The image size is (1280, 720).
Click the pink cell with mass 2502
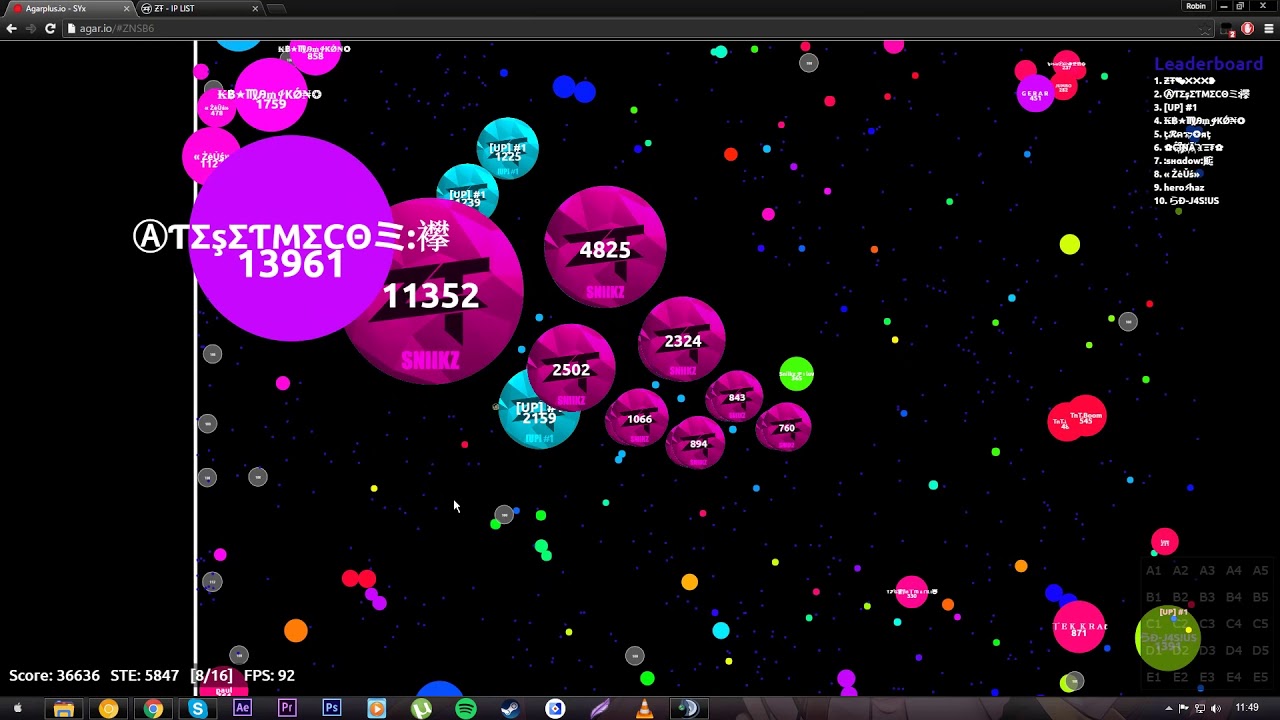(571, 368)
